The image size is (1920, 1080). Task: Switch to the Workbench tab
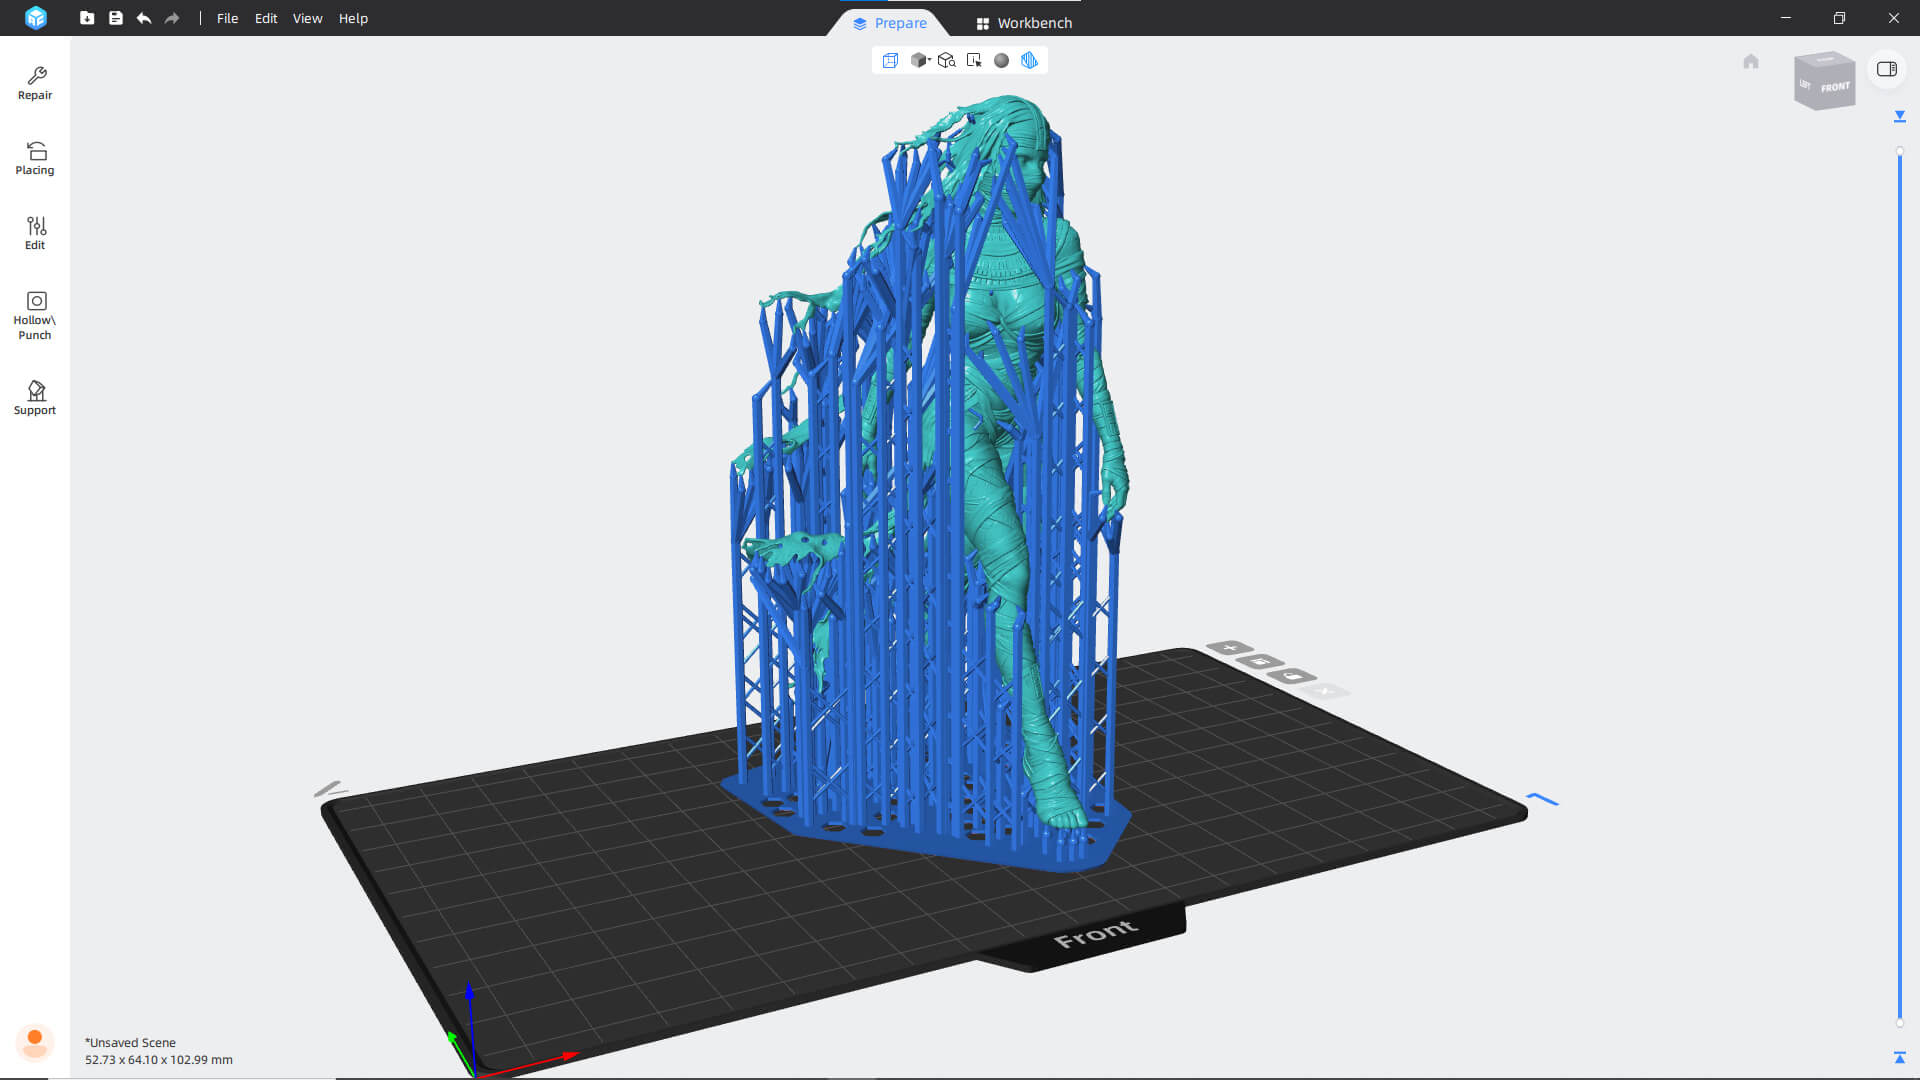pos(1024,23)
